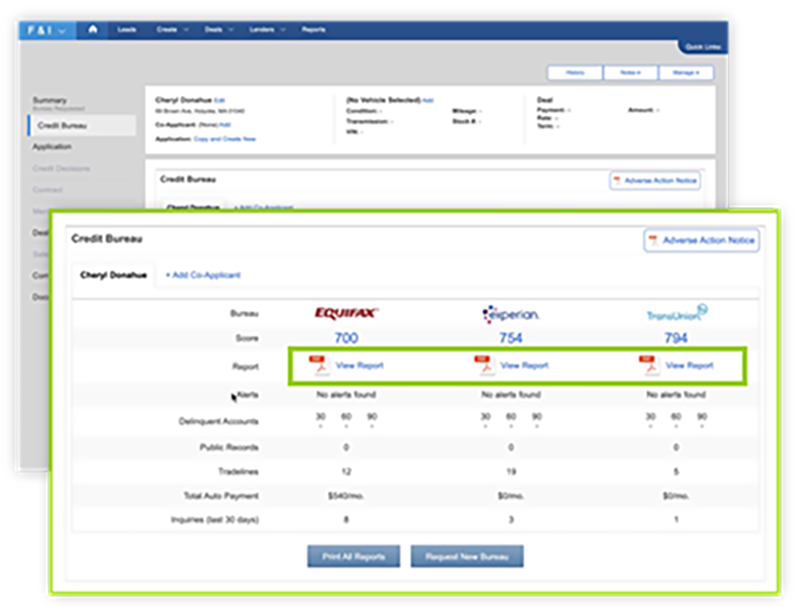Click the TransUnion score 794
This screenshot has height=615, width=800.
click(676, 338)
